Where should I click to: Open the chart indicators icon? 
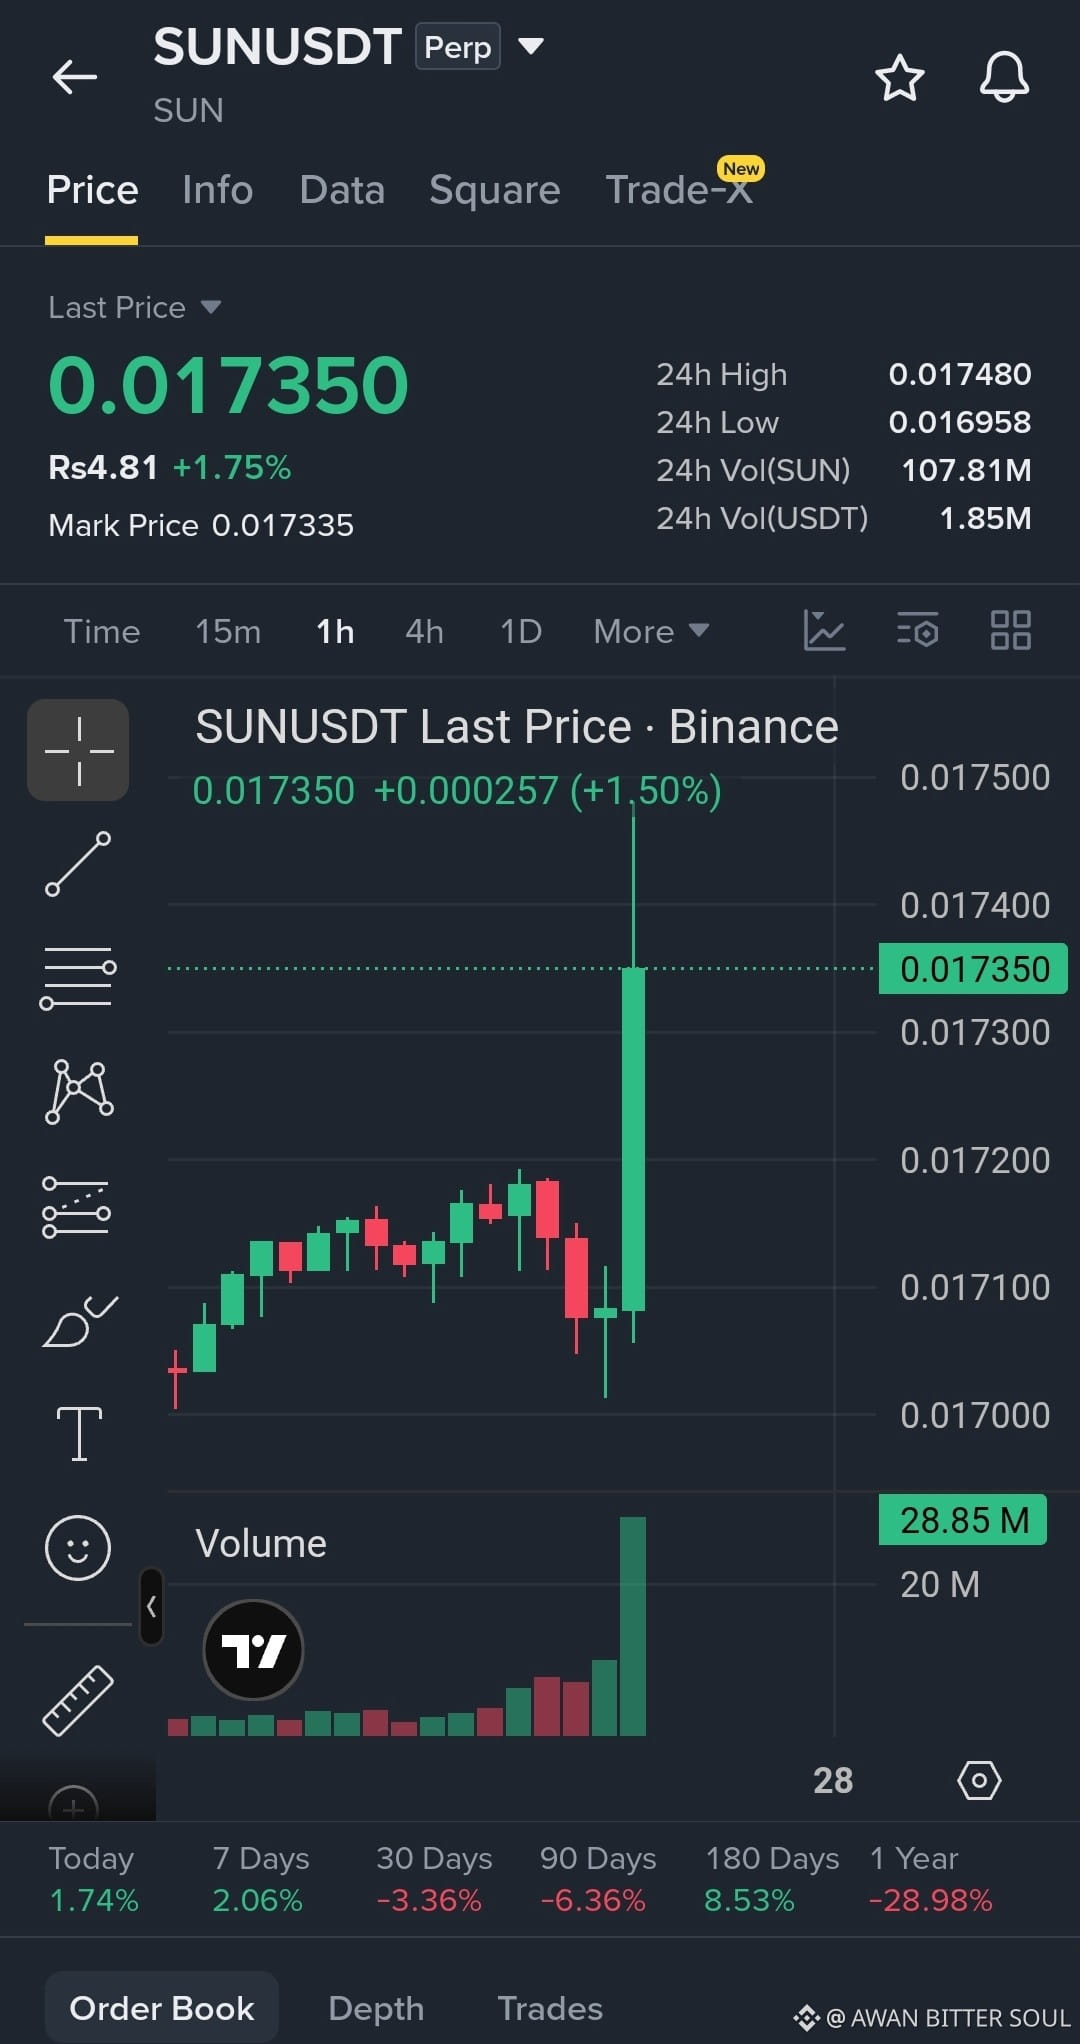click(824, 631)
